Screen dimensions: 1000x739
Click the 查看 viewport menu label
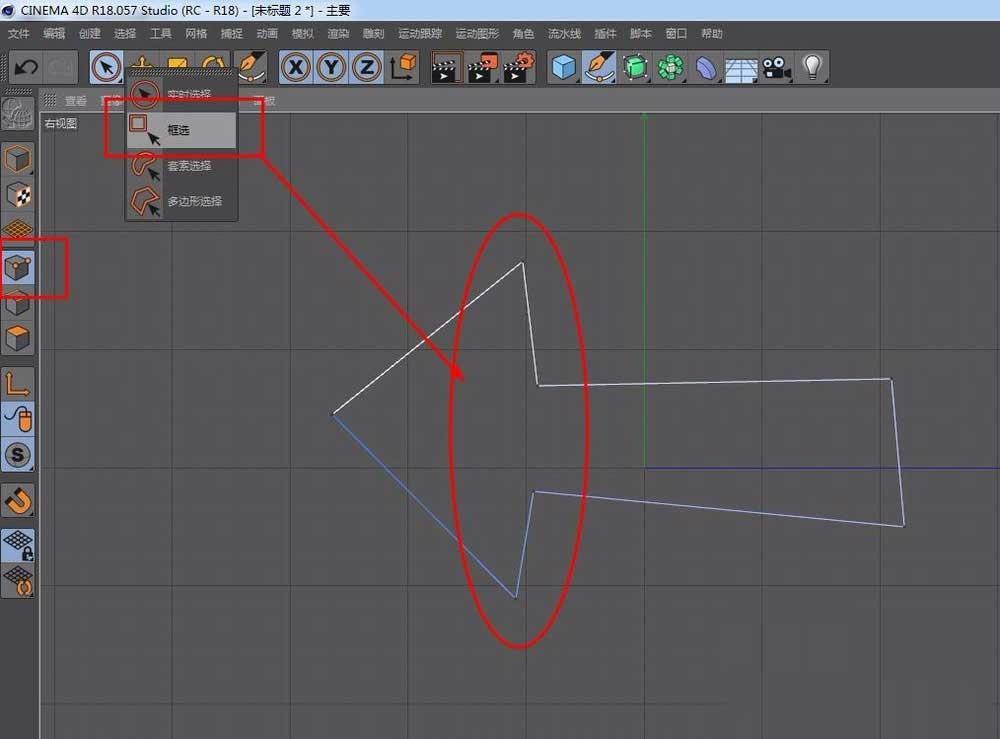(75, 100)
